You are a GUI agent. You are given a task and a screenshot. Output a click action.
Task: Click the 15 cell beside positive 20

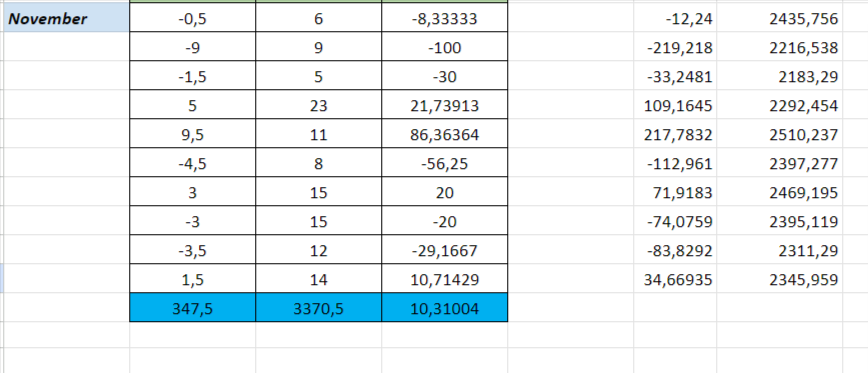[318, 192]
